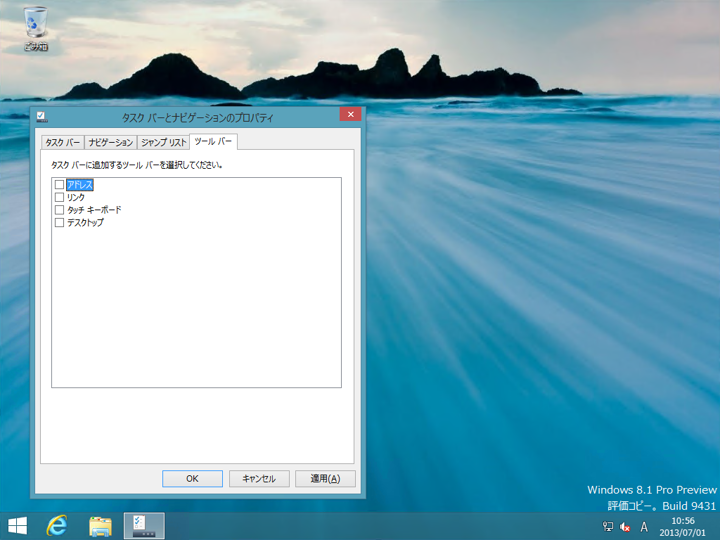Image resolution: width=720 pixels, height=540 pixels.
Task: Click the IME input mode A indicator
Action: tap(644, 527)
